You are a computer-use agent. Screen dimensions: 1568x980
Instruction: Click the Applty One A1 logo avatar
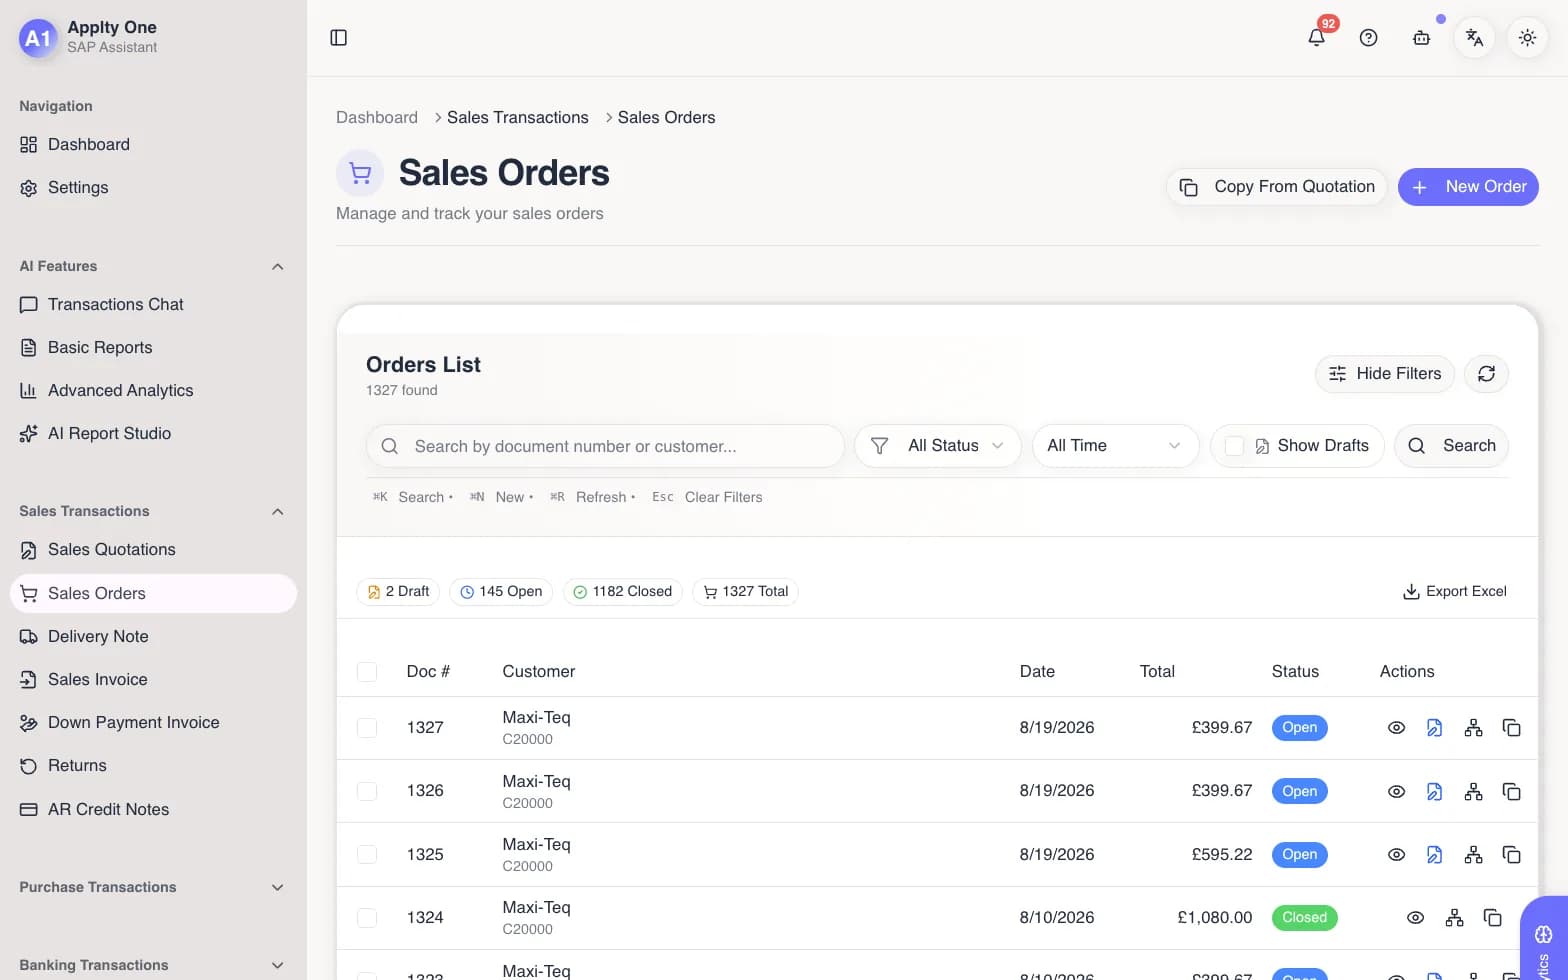[x=38, y=38]
